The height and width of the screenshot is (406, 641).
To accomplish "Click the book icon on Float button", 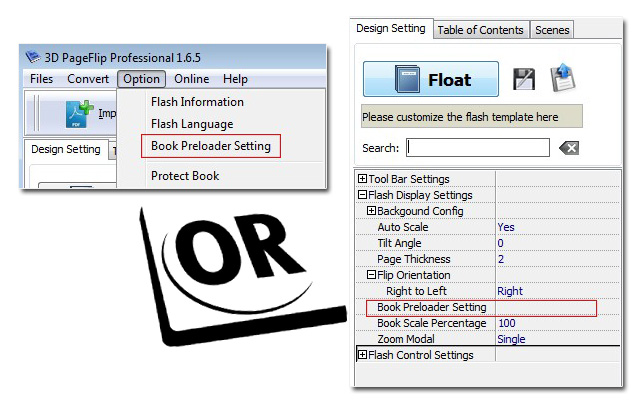I will click(x=407, y=79).
